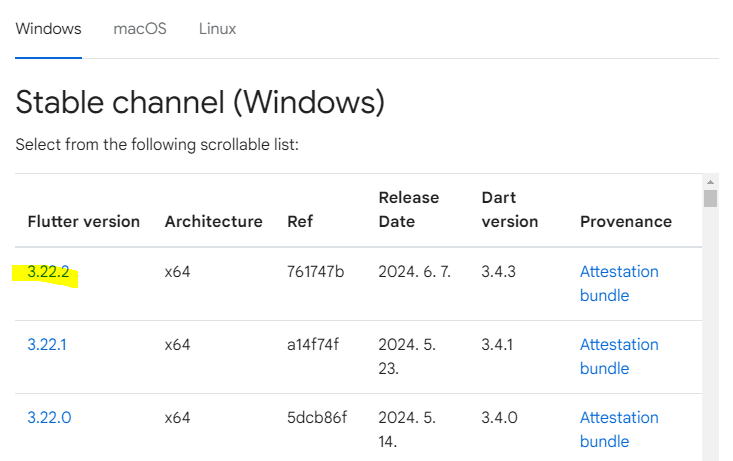Click the Stable channel (Windows) heading

[200, 102]
